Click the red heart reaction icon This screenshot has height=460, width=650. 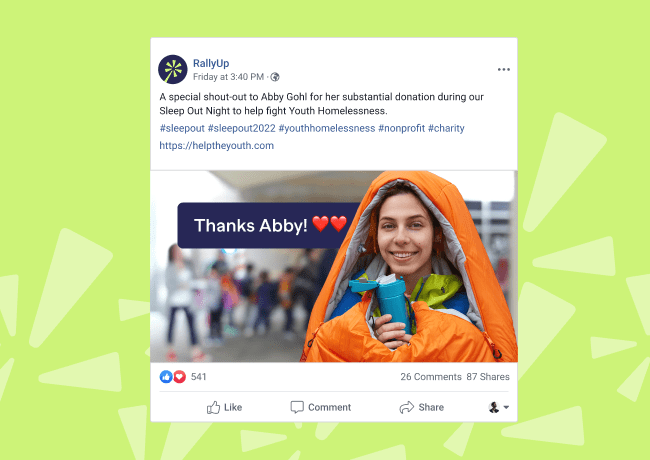pos(179,377)
